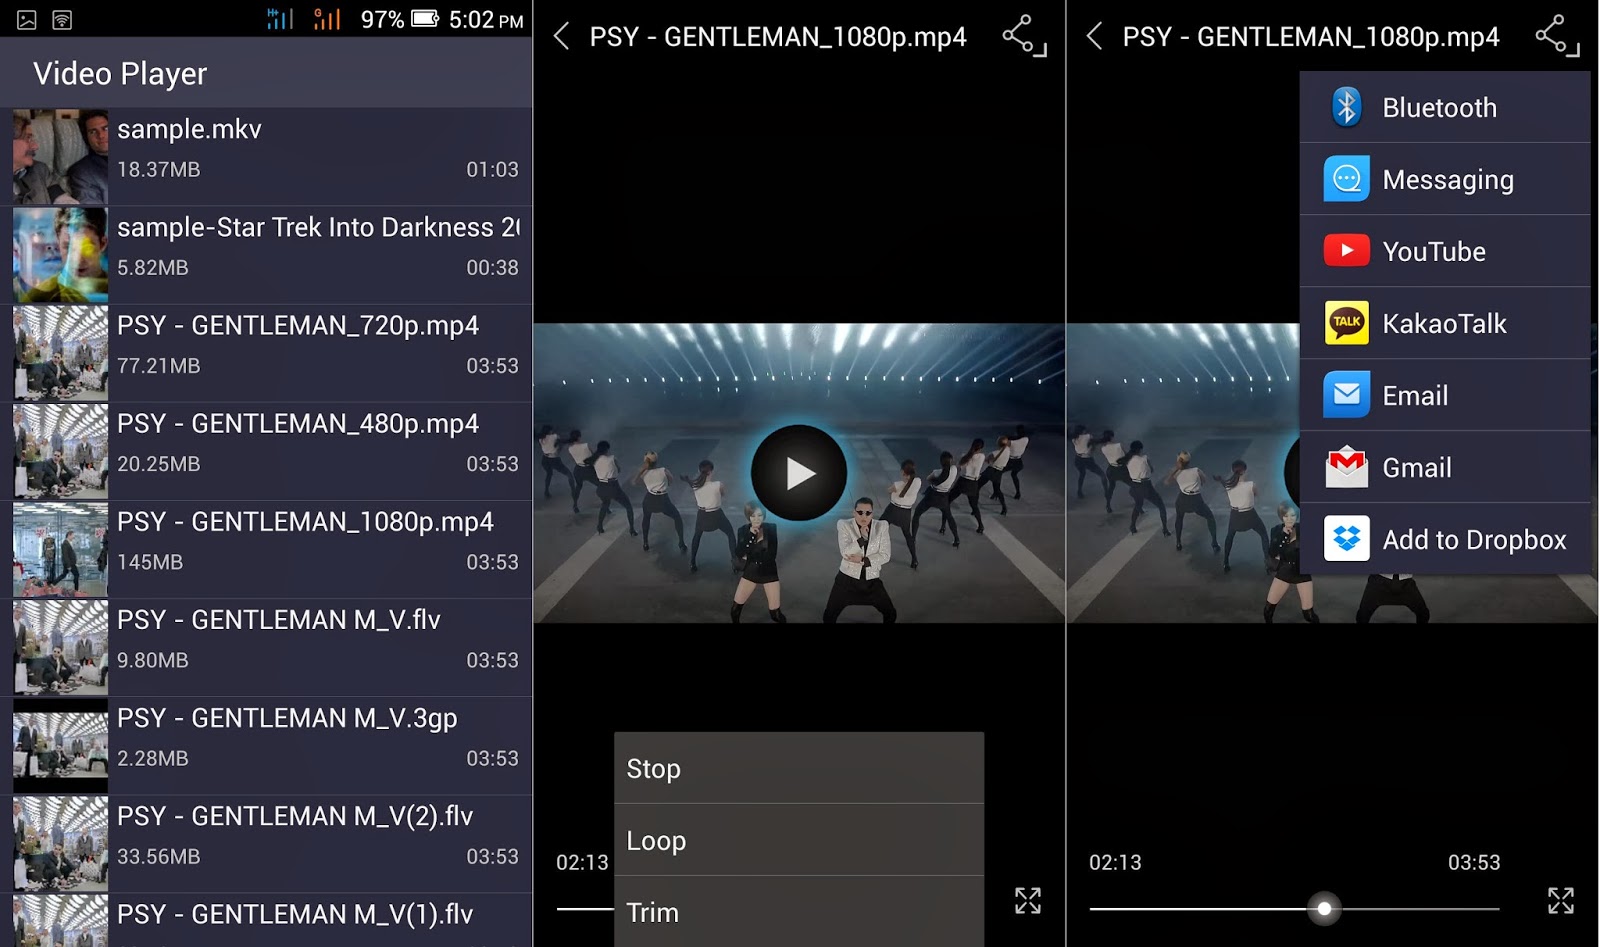Tap the Wi-Fi display icon in the status bar
Image resolution: width=1600 pixels, height=947 pixels.
click(62, 20)
